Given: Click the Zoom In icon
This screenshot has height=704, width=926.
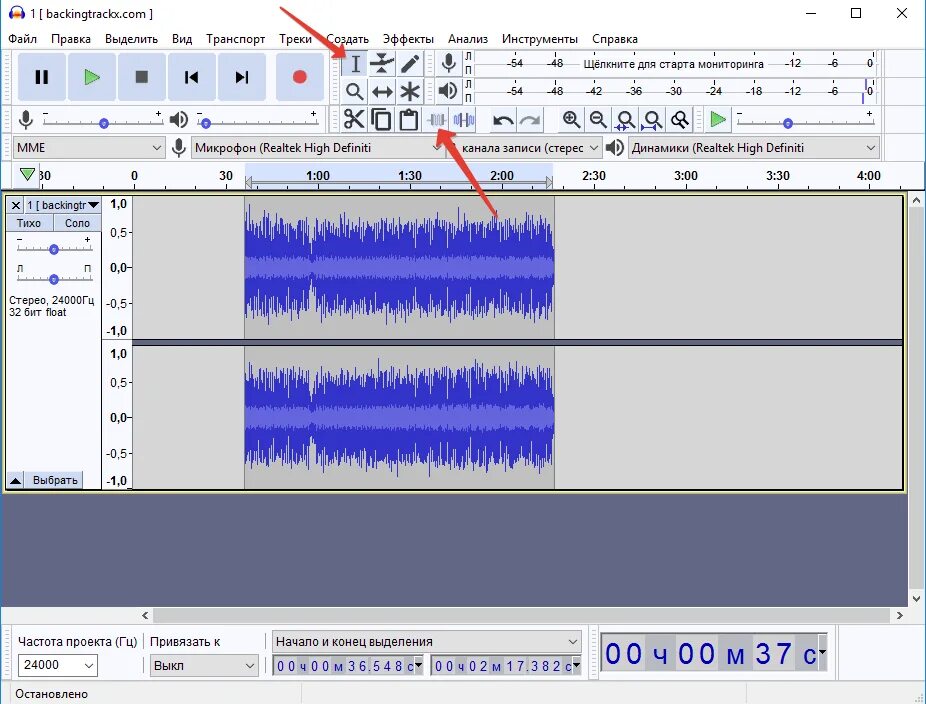Looking at the screenshot, I should [x=571, y=120].
